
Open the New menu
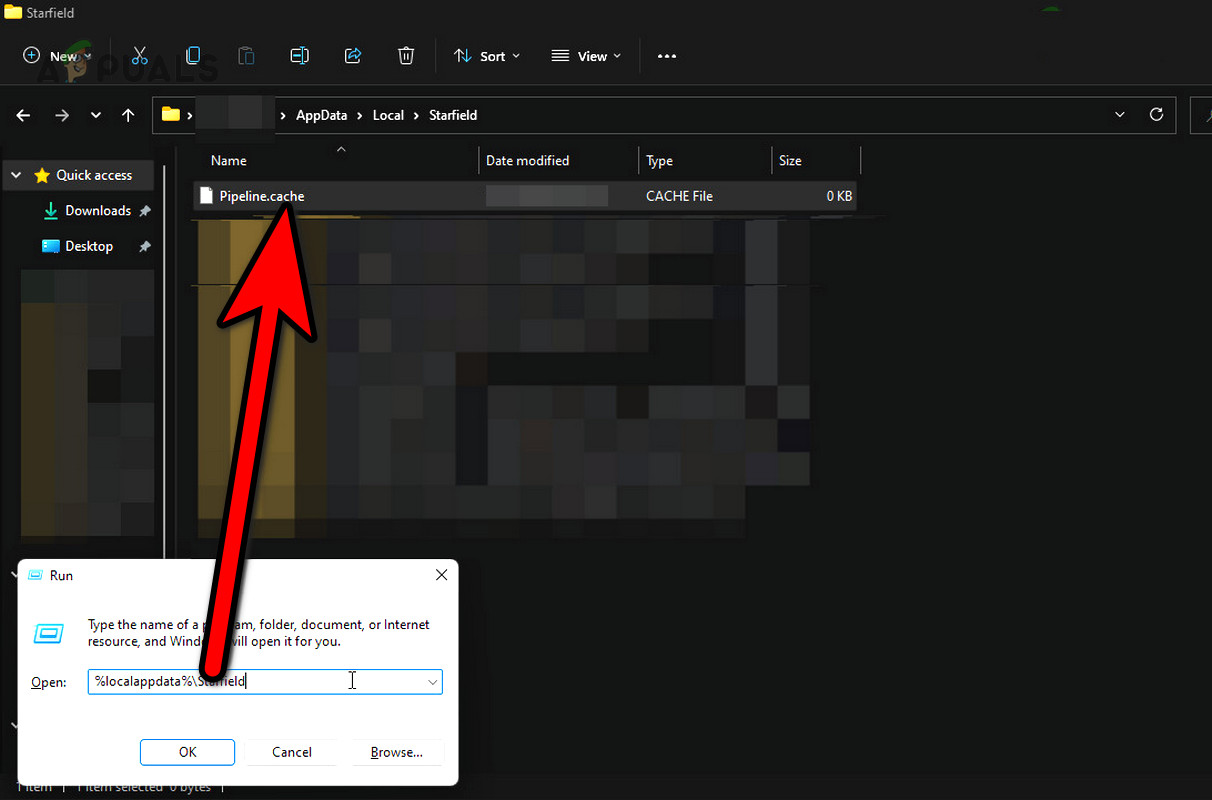tap(55, 55)
